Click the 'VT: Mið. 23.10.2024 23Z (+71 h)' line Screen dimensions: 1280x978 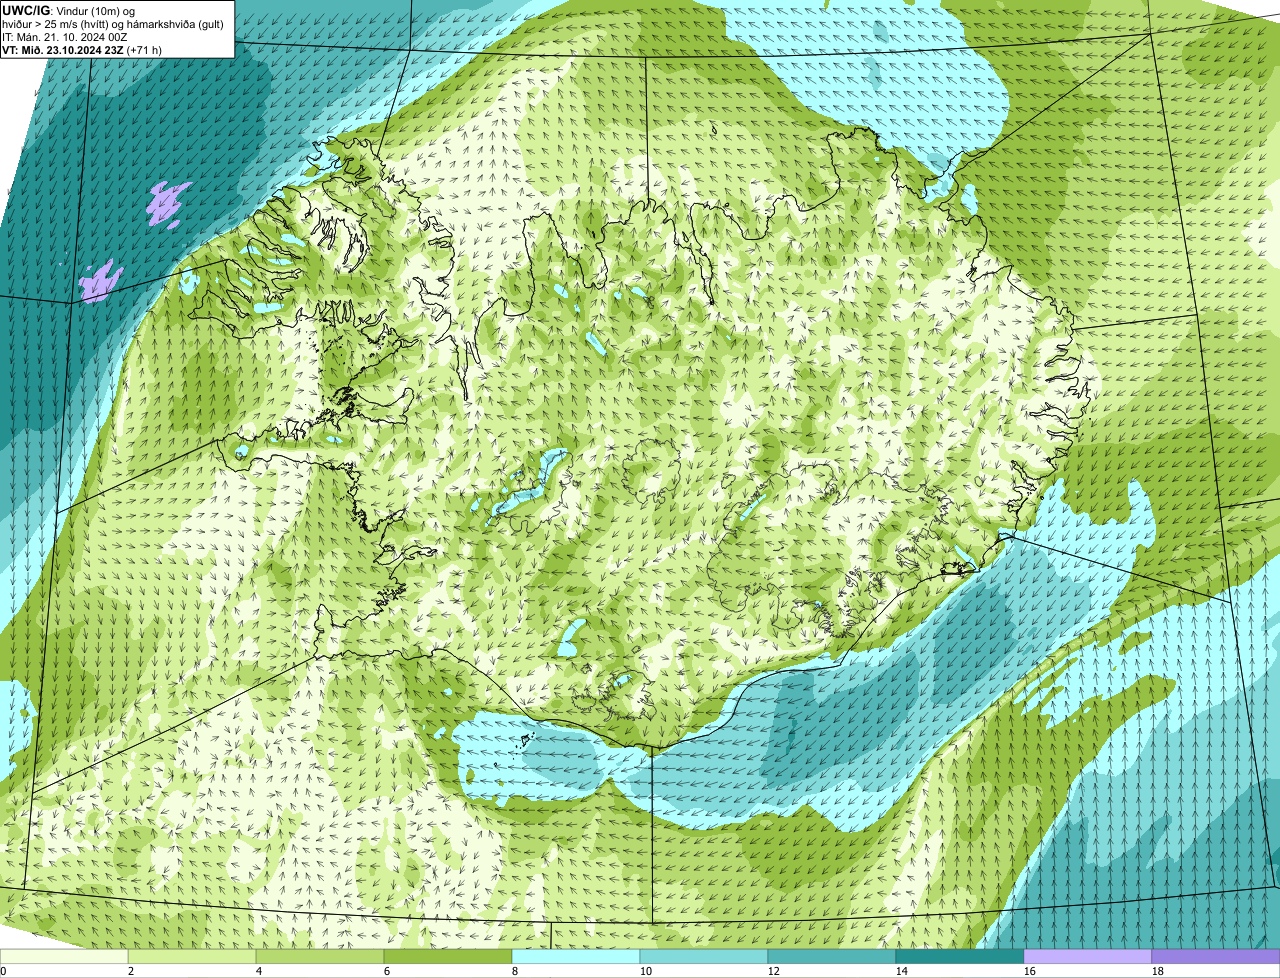tap(82, 49)
